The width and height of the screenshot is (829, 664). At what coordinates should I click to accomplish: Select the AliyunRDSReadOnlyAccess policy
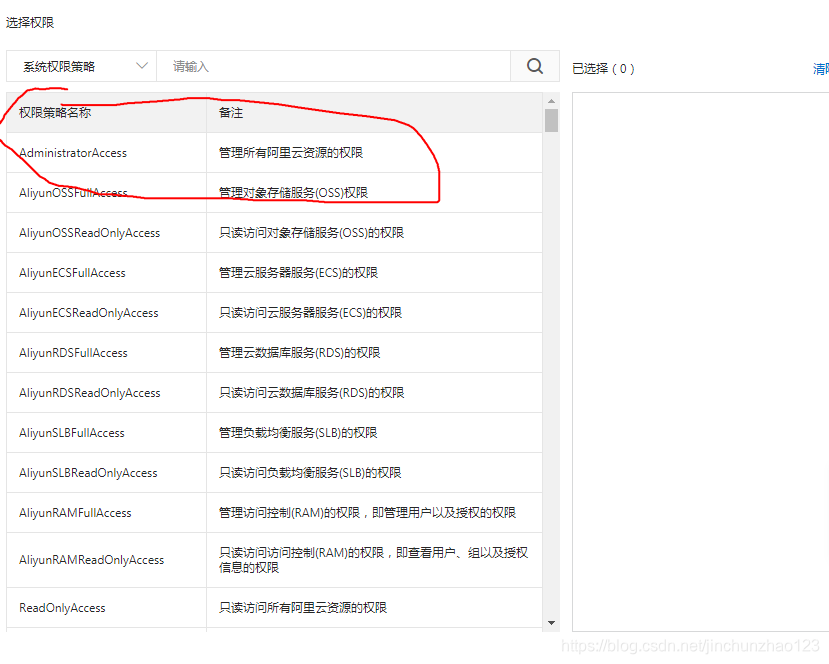click(x=89, y=393)
